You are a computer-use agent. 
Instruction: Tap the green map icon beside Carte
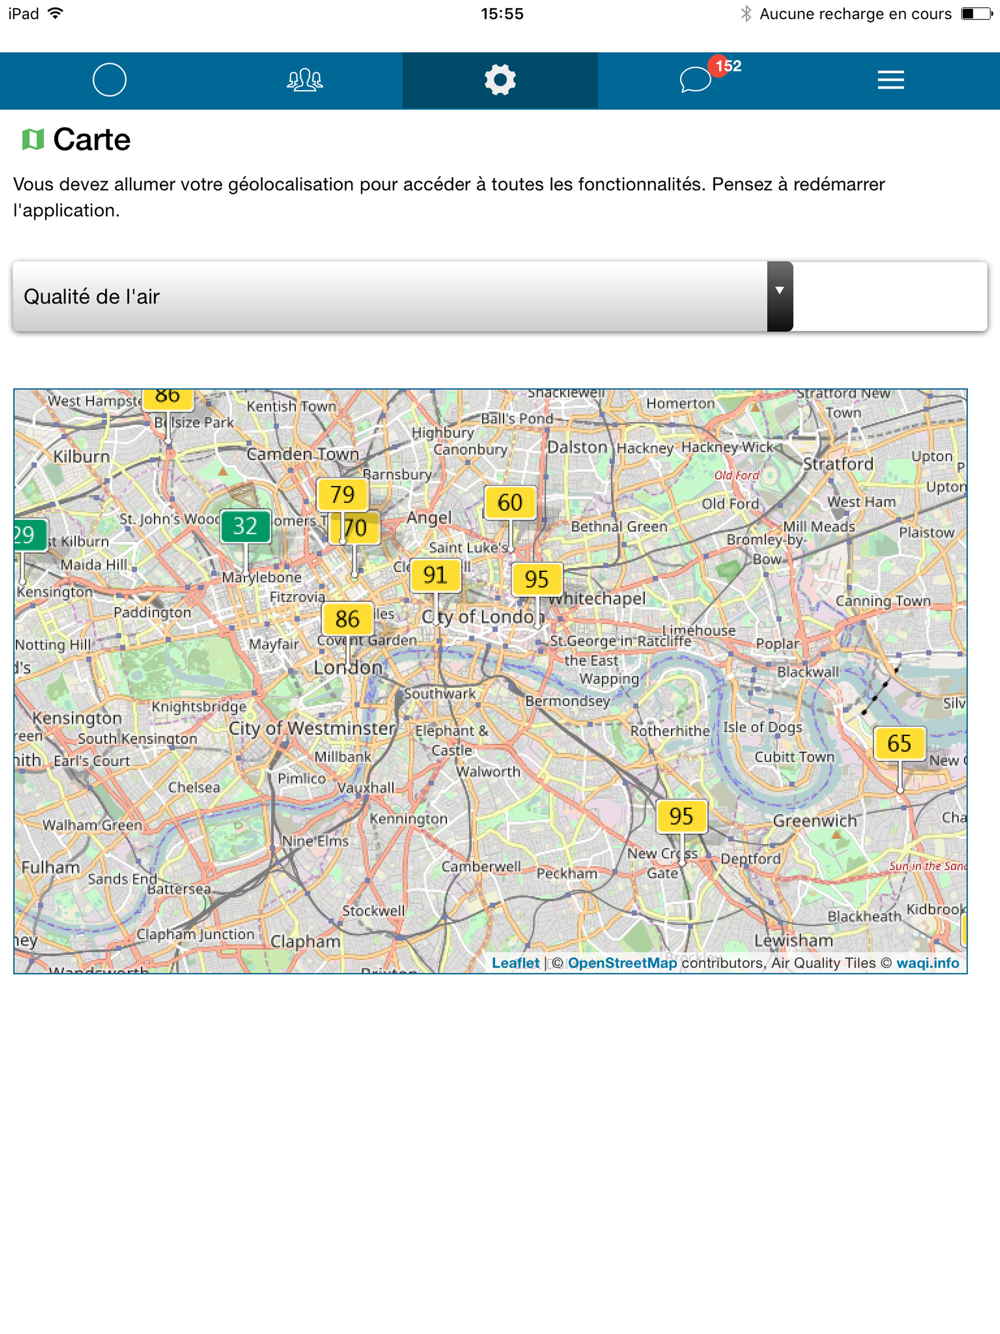(x=33, y=139)
